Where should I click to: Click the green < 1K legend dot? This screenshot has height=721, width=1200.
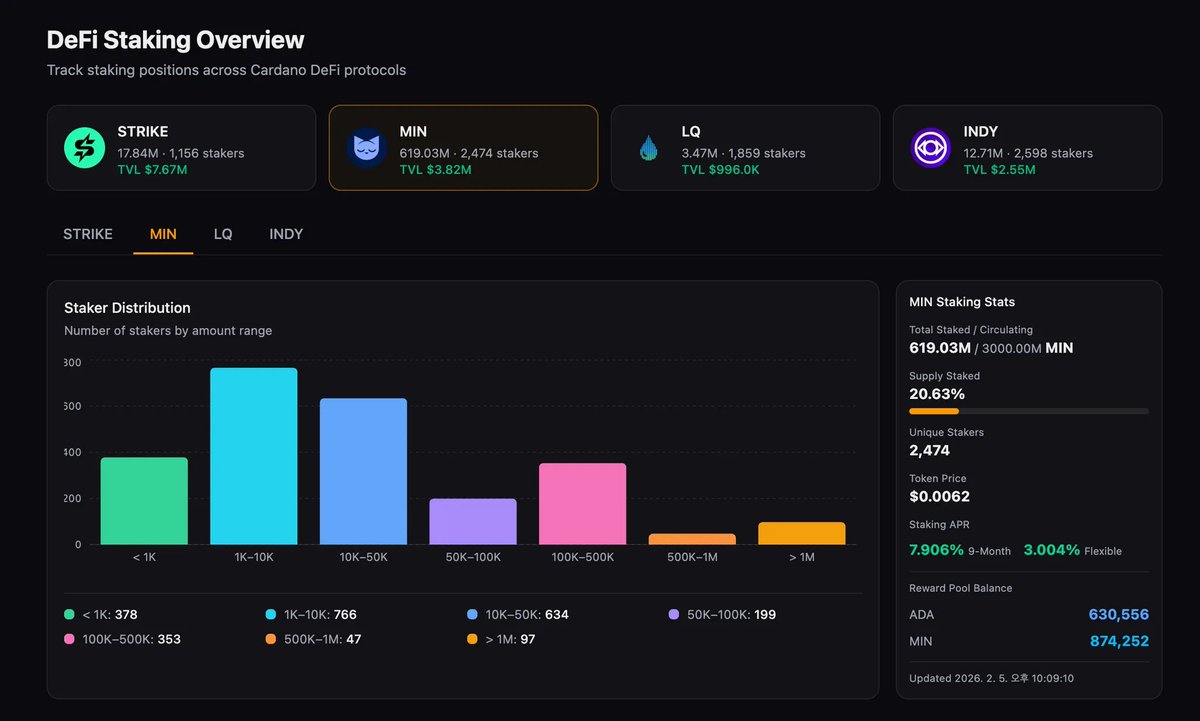tap(68, 614)
